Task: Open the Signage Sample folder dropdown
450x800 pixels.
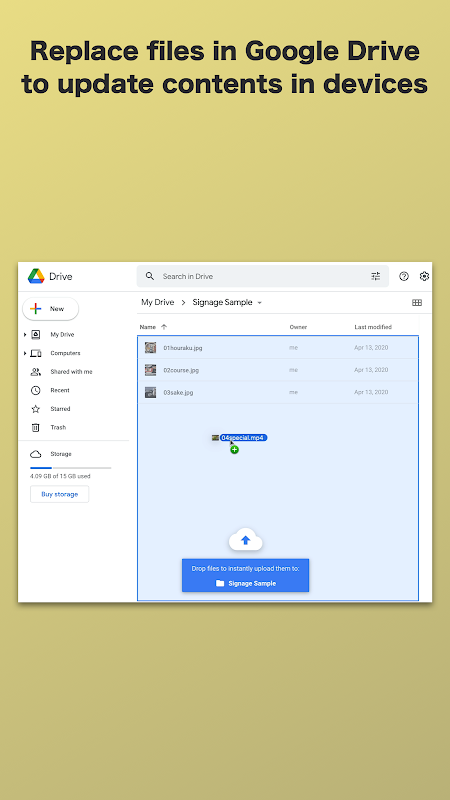Action: pyautogui.click(x=259, y=303)
